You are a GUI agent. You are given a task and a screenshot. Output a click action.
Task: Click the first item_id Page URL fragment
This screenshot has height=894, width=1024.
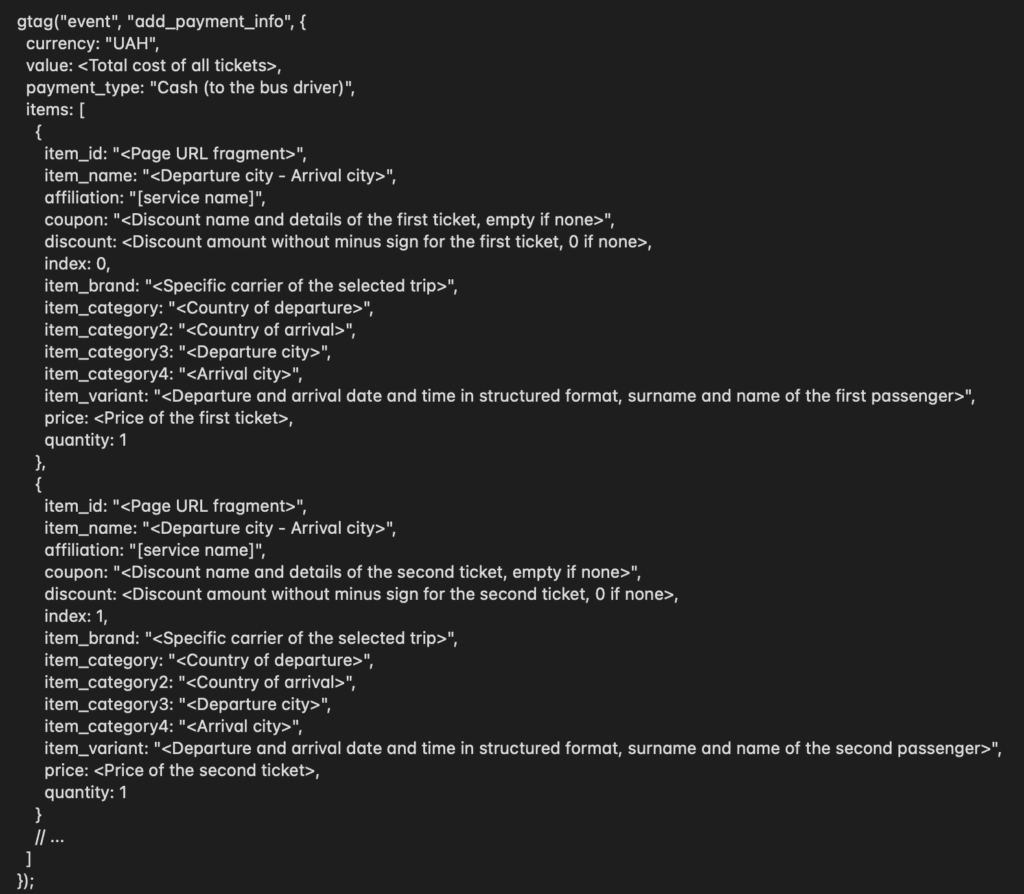tap(209, 154)
